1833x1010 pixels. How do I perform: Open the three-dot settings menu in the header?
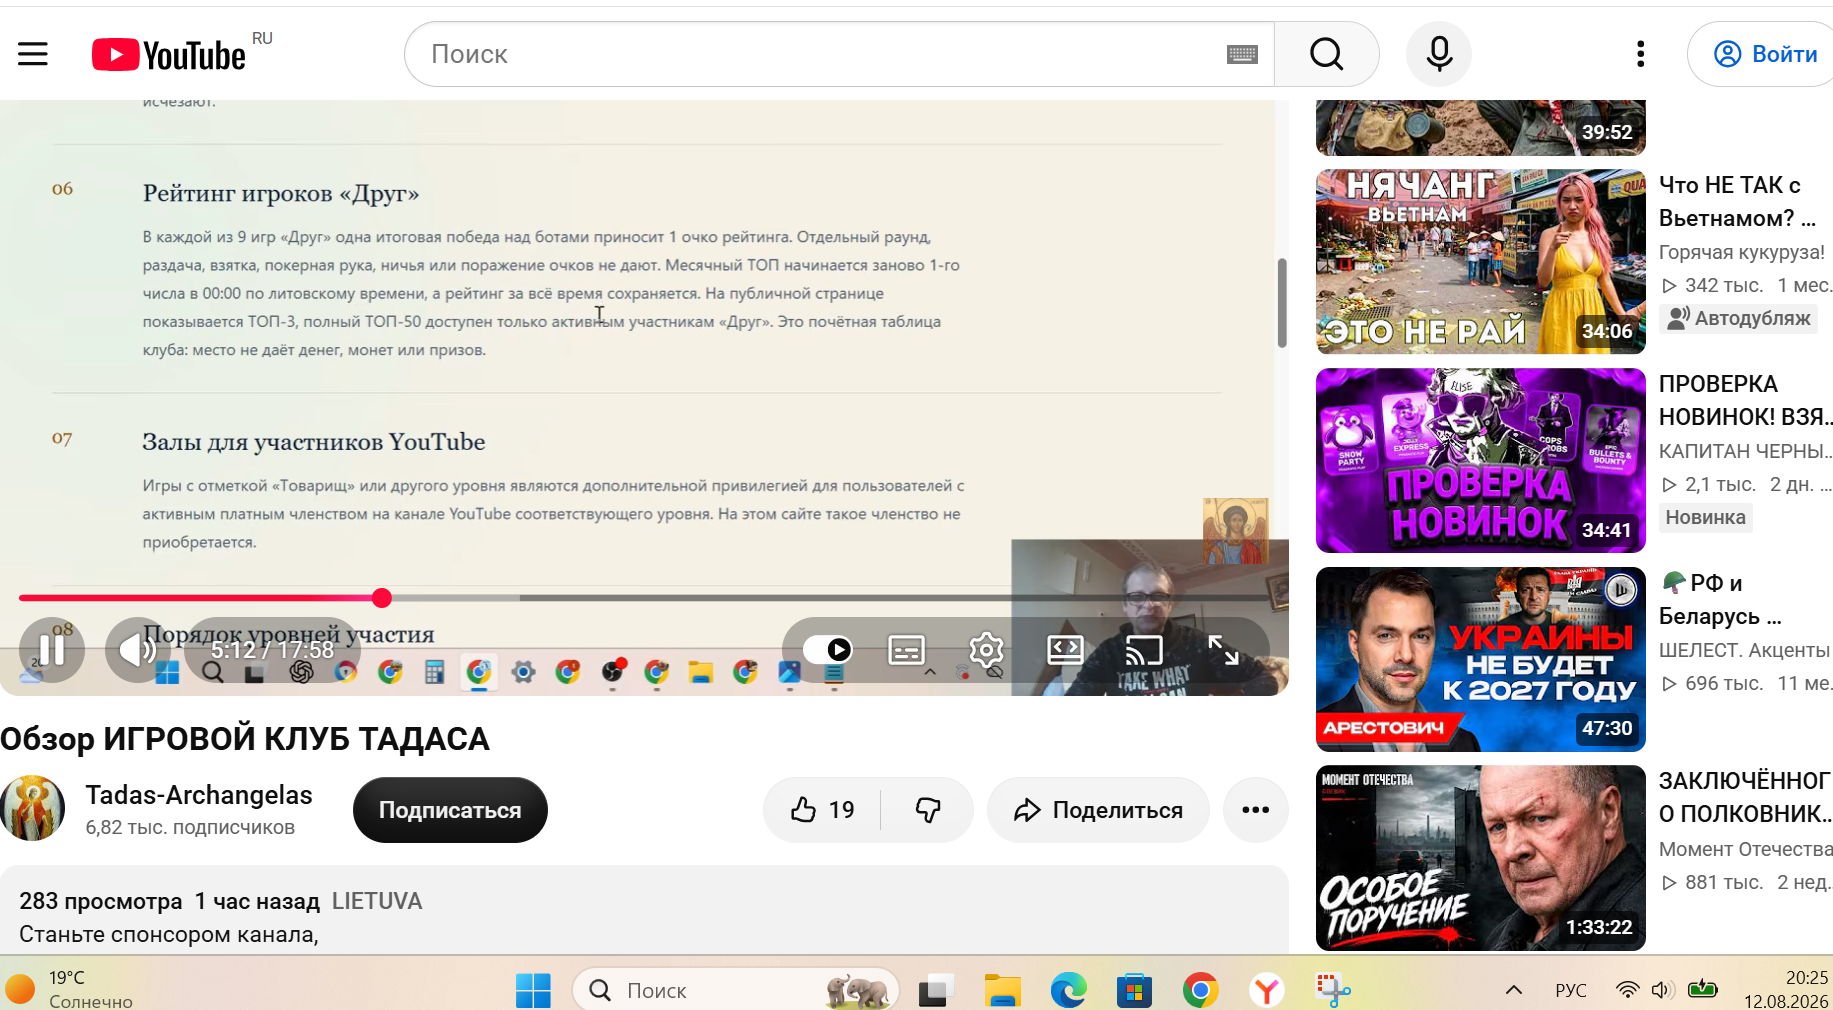click(x=1640, y=54)
